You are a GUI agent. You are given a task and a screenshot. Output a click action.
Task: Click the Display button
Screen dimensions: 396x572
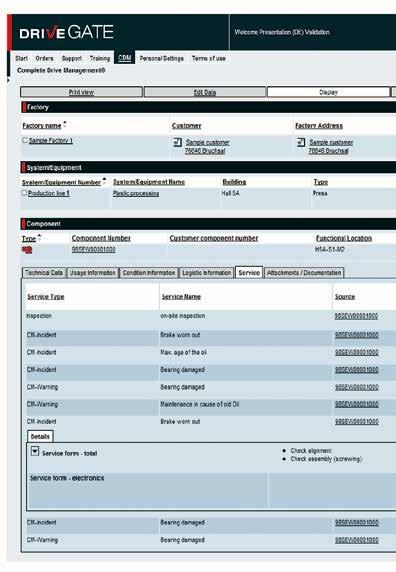pos(328,92)
